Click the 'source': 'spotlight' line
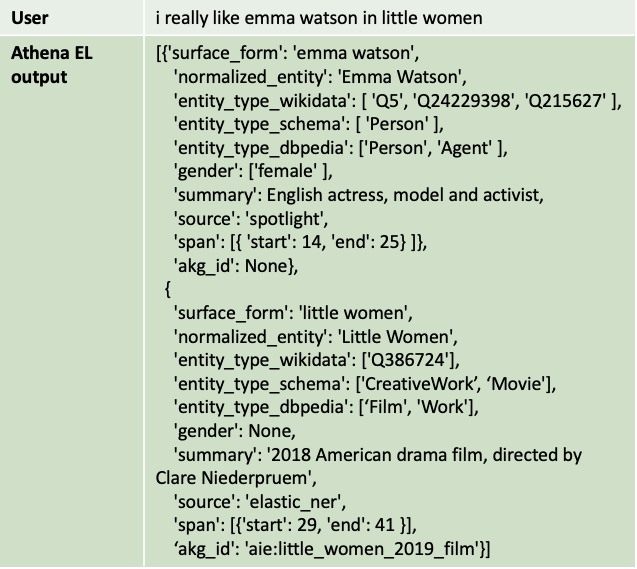This screenshot has height=569, width=637. (251, 219)
